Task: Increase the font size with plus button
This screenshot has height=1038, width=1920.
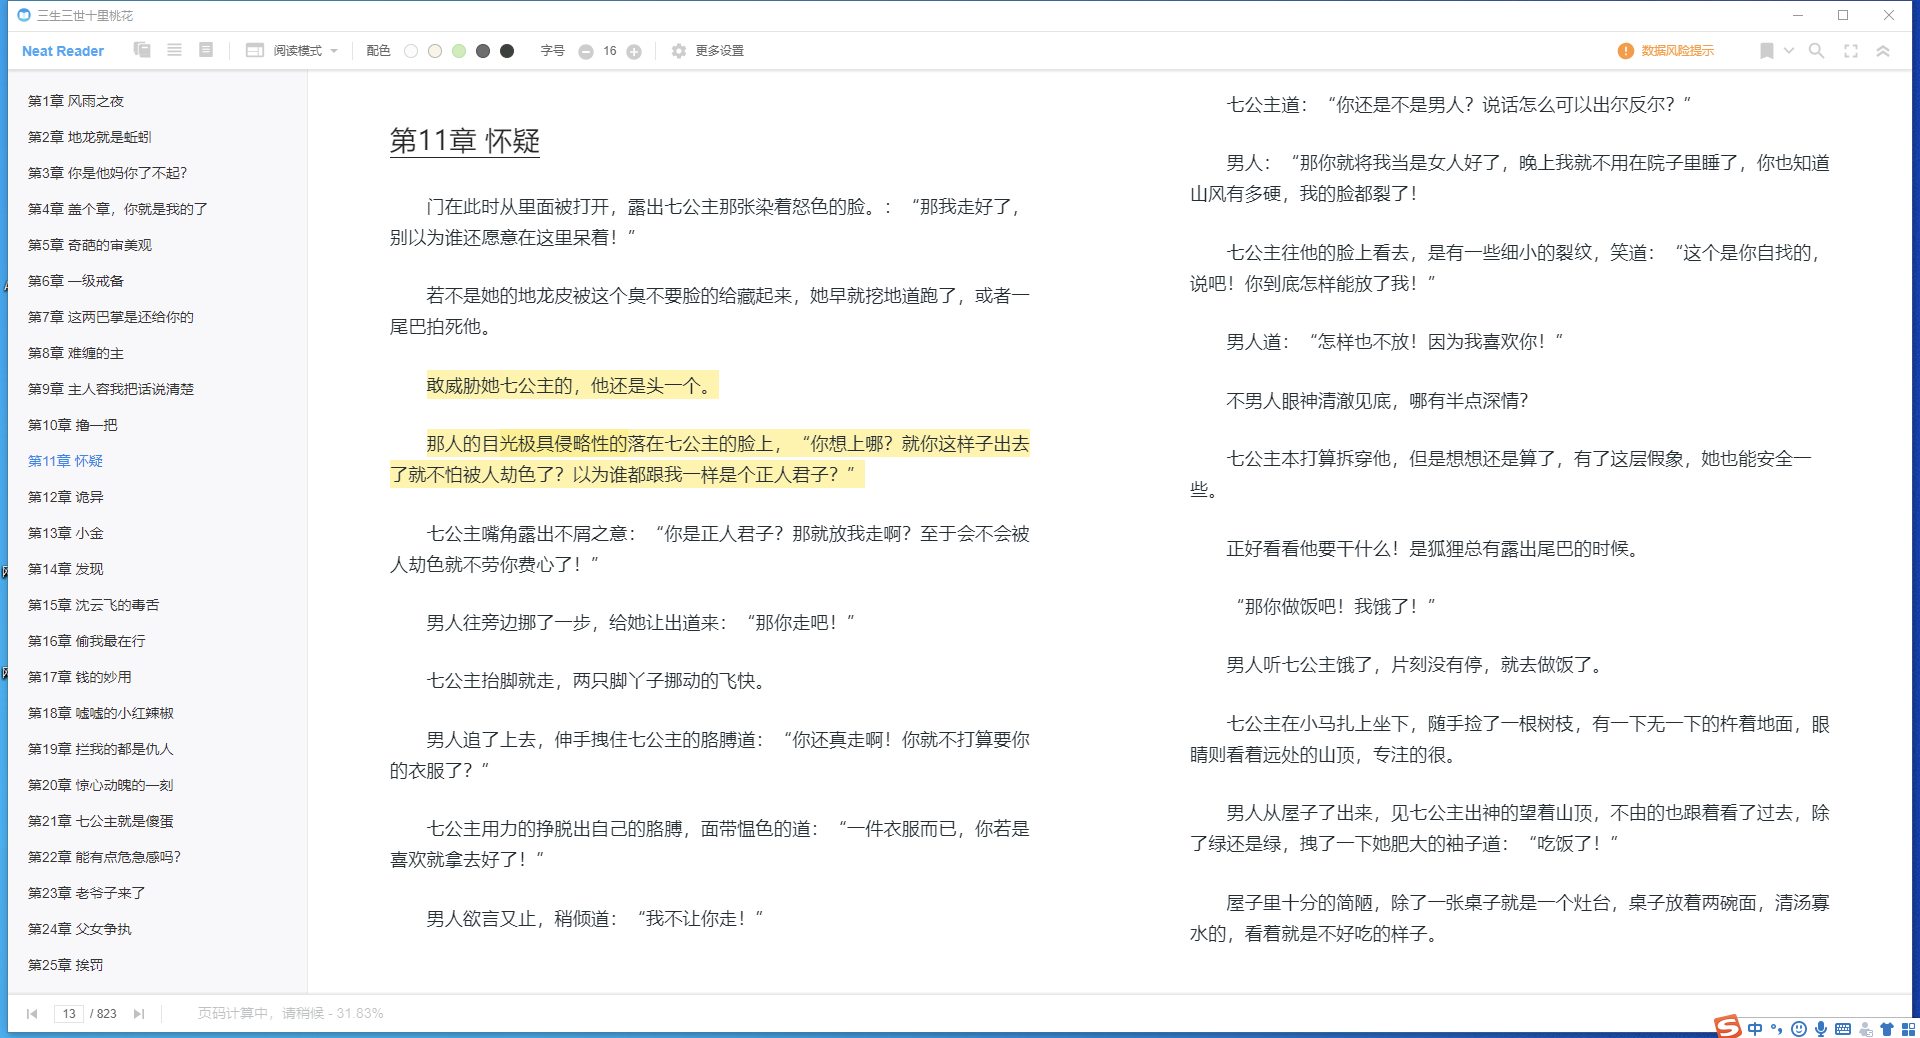Action: click(x=634, y=52)
